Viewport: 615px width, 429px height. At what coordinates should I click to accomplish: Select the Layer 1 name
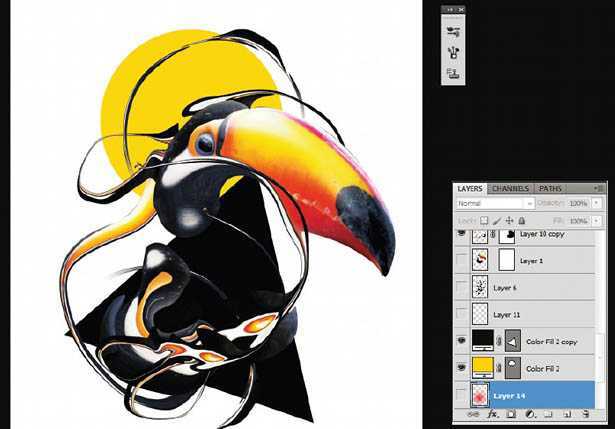pos(531,260)
